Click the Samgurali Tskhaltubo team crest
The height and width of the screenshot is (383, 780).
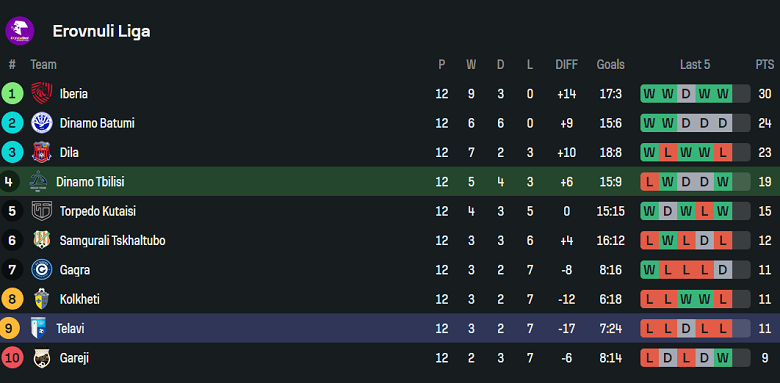click(42, 240)
